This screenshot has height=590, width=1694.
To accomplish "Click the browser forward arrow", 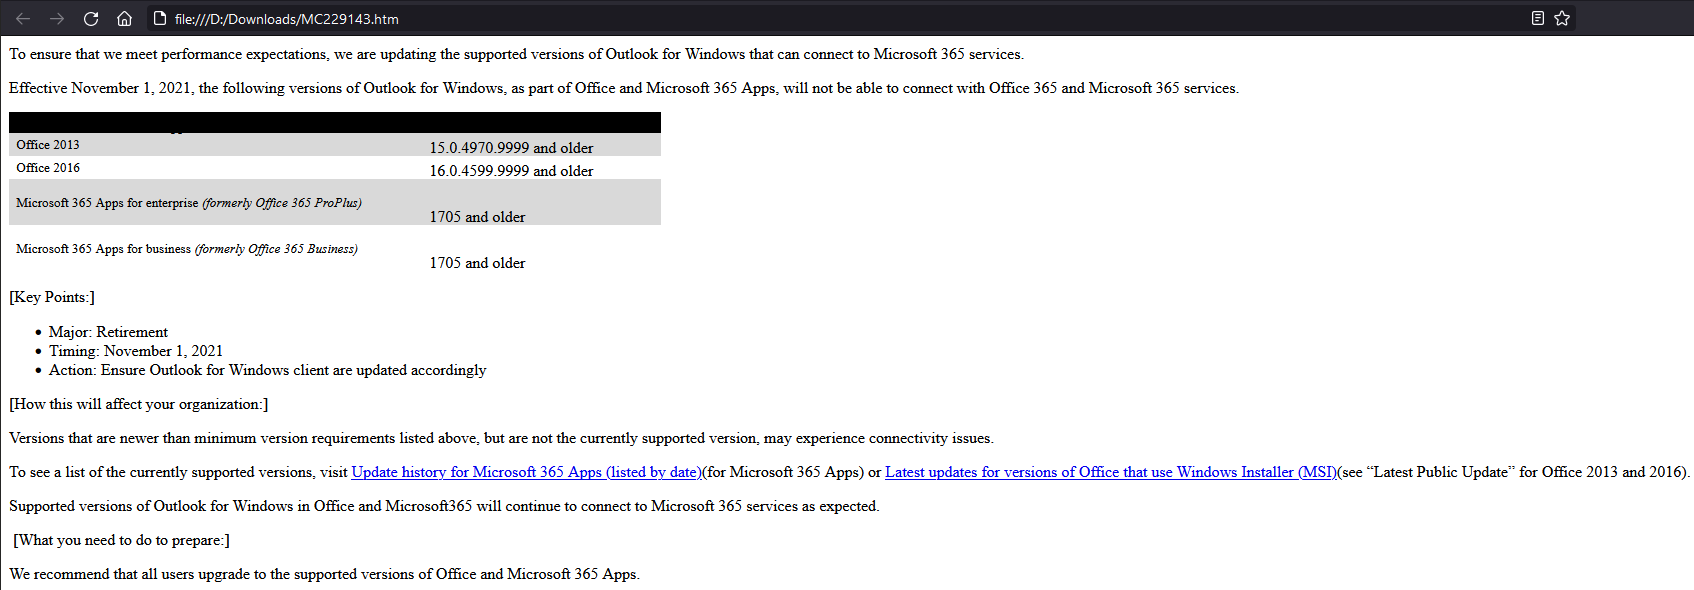I will point(57,19).
